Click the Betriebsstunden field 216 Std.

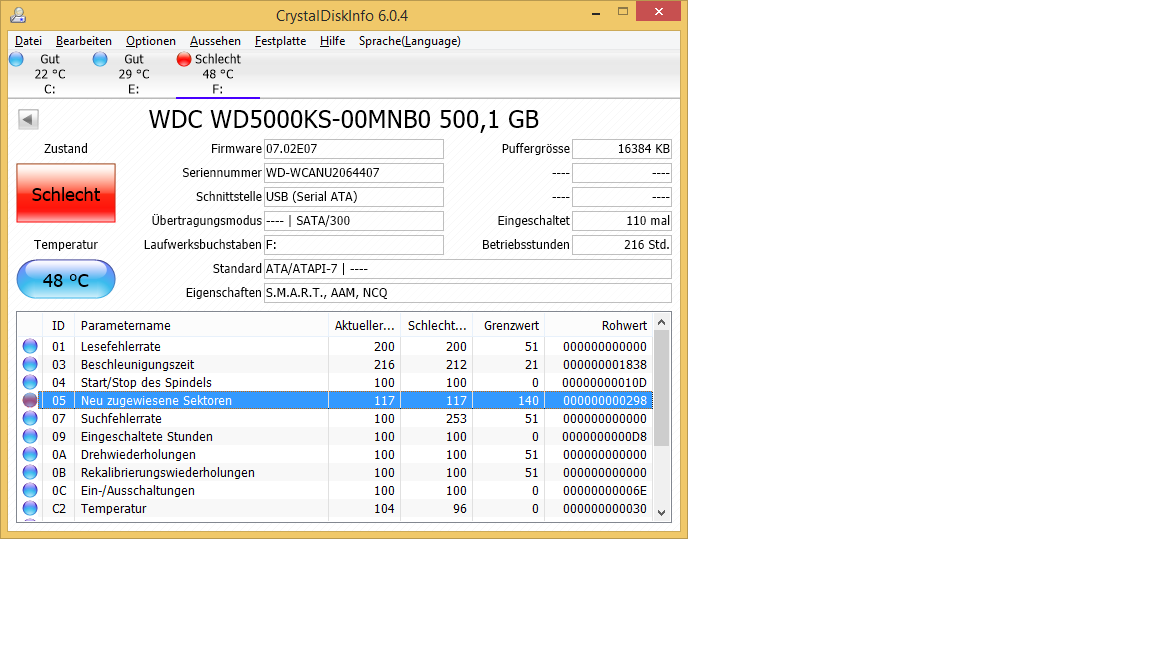[622, 245]
